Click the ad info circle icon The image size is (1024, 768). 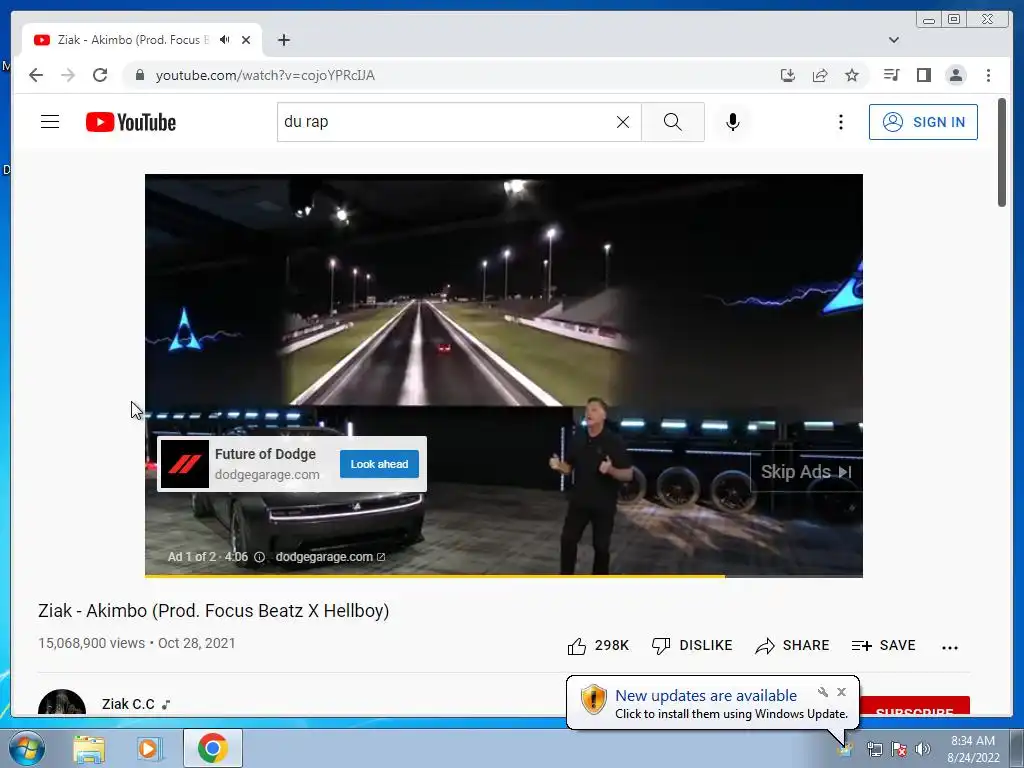click(x=259, y=557)
